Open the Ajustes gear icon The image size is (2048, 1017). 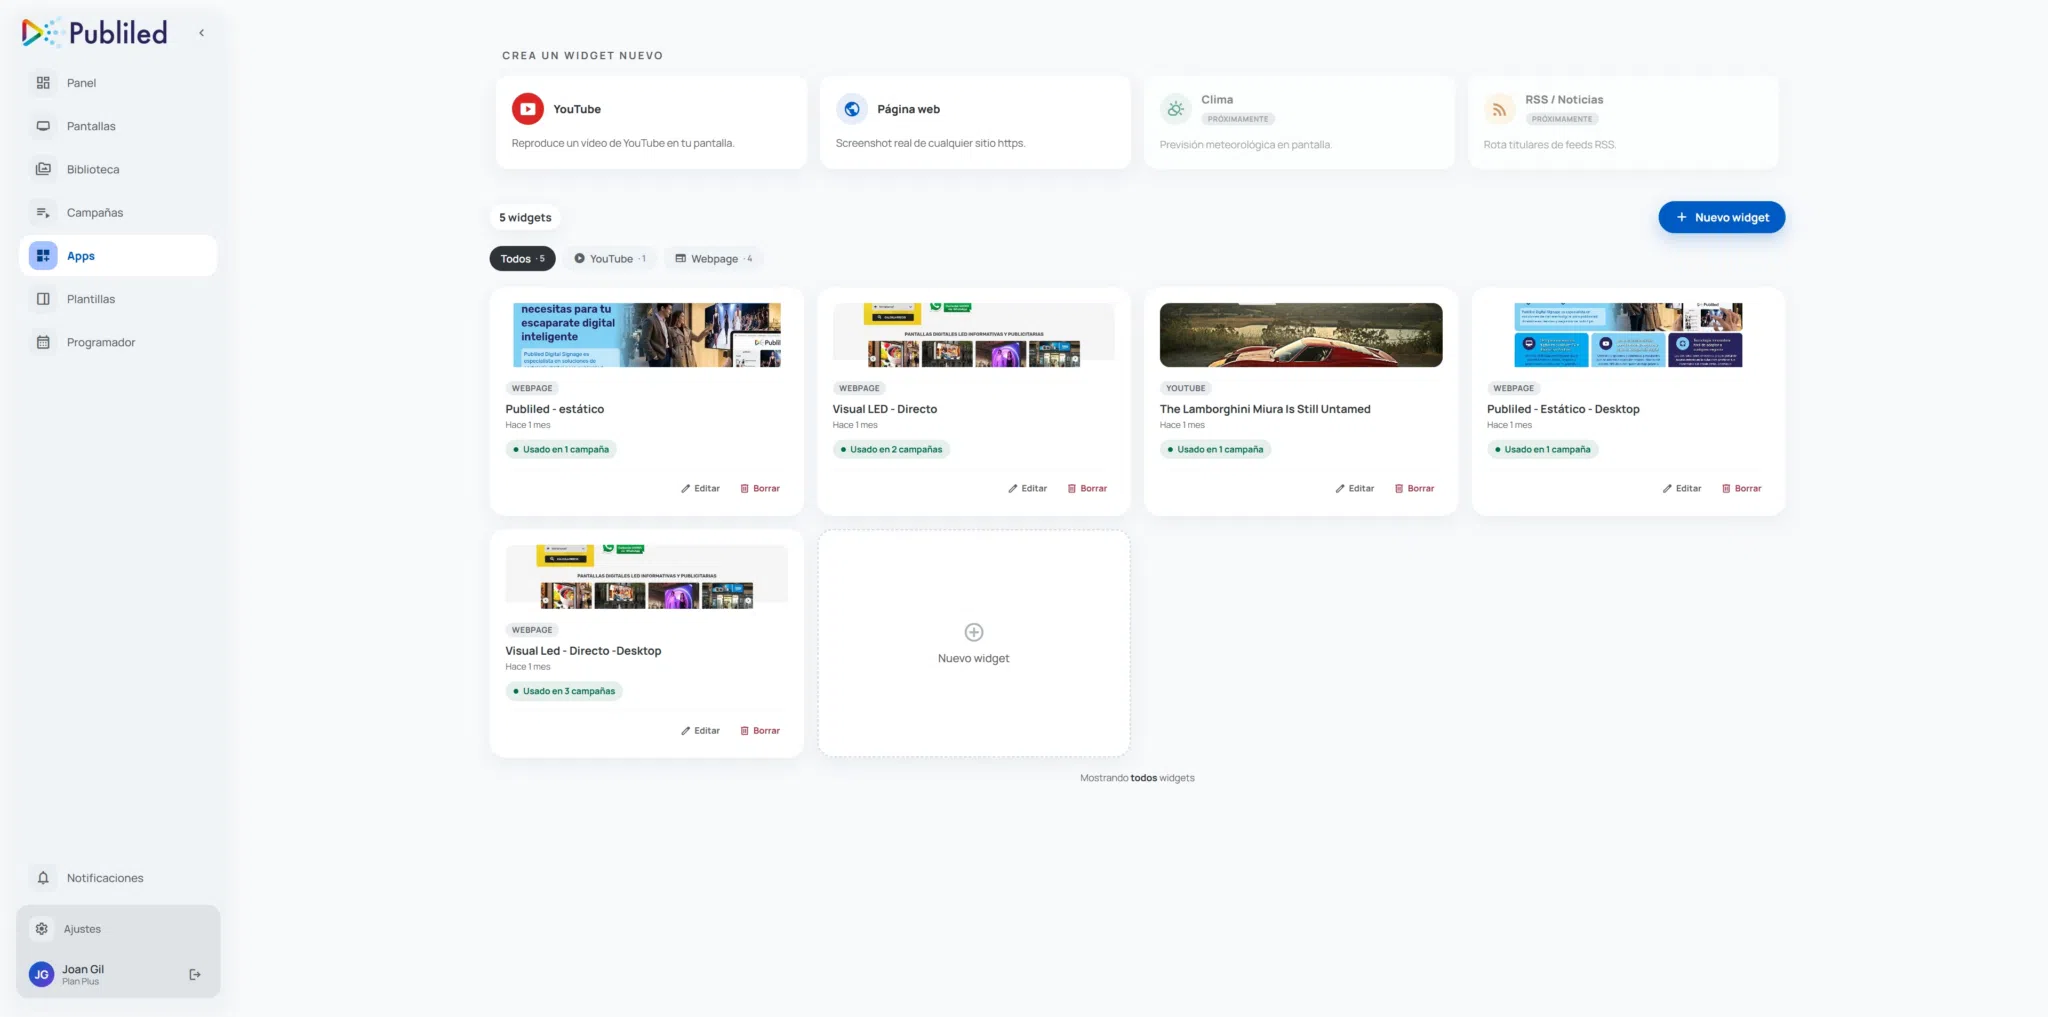(x=41, y=929)
